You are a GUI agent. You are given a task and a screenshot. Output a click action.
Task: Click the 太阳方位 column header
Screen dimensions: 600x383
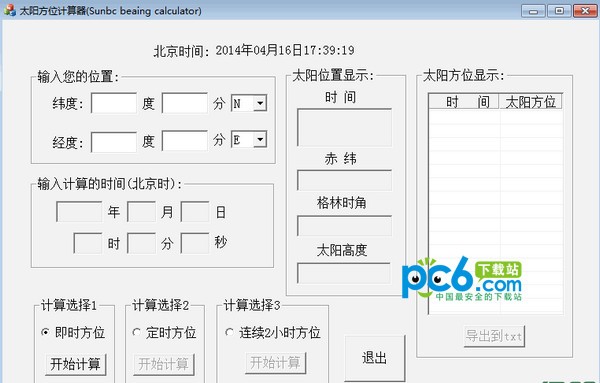[531, 102]
